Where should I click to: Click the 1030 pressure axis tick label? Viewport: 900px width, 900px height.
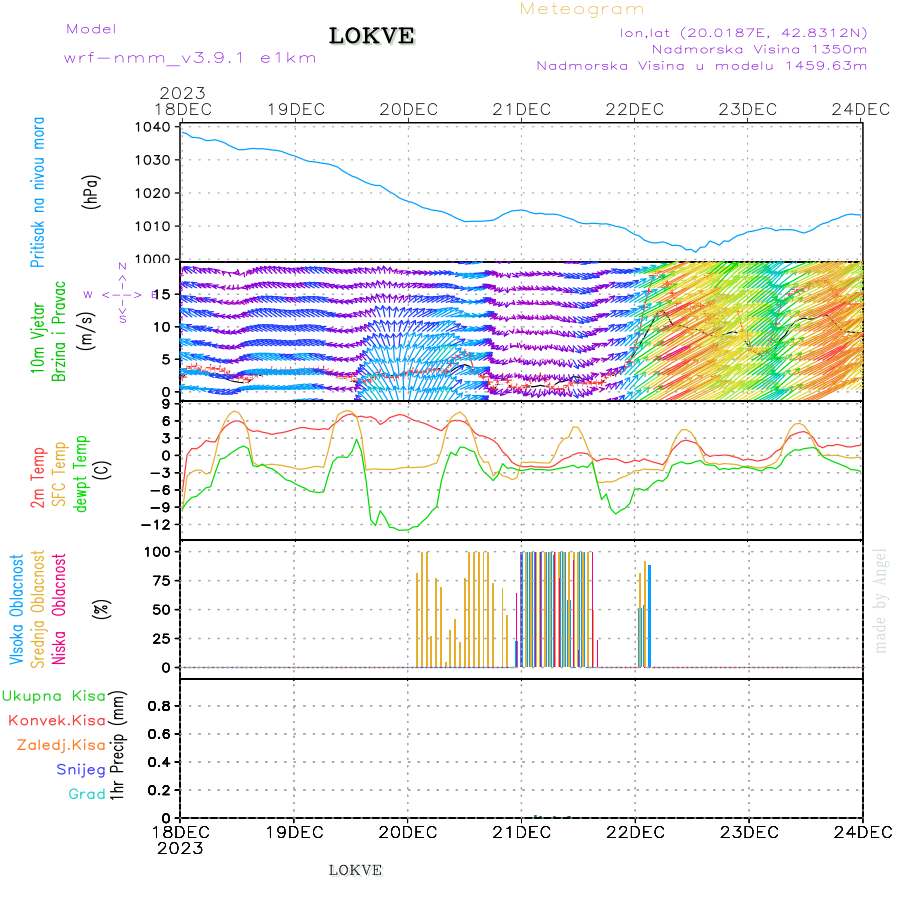153,160
